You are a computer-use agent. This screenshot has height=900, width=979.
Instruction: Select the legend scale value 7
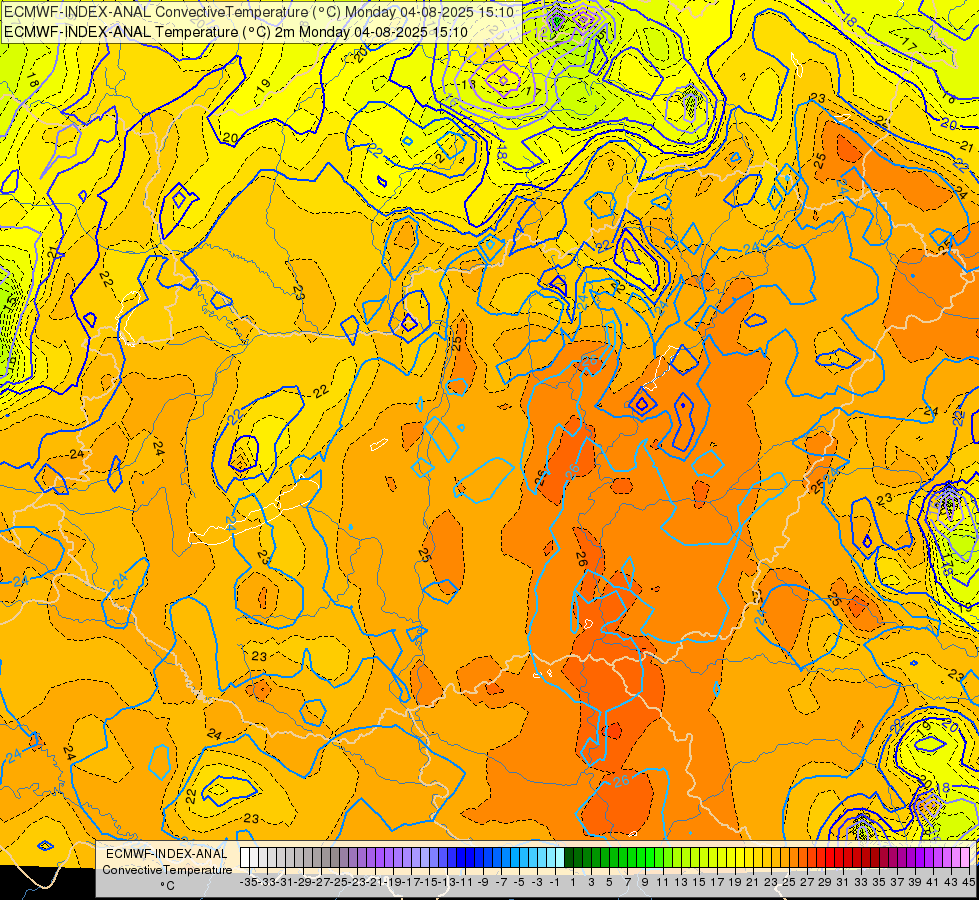627,883
